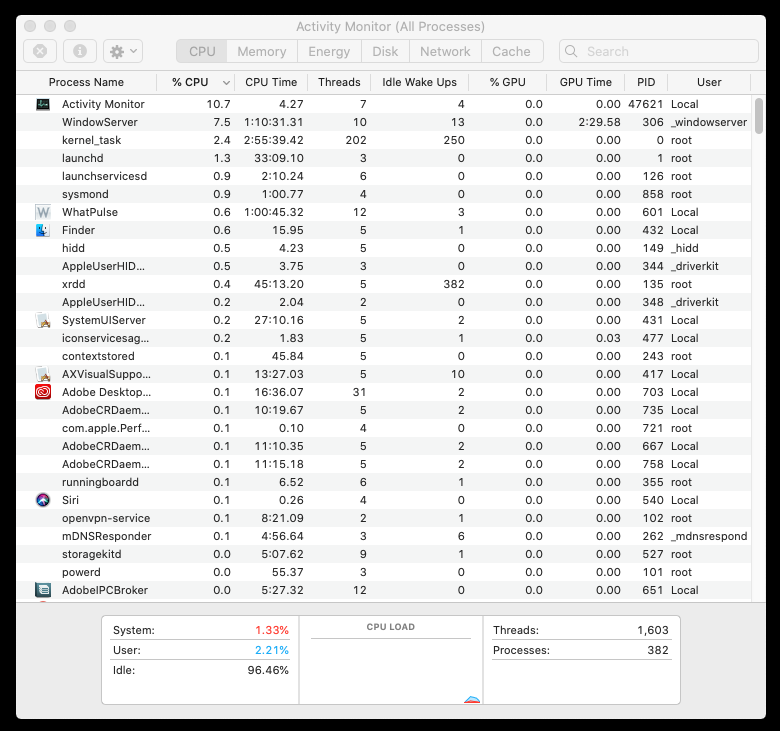Viewport: 780px width, 731px height.
Task: Click the Threads total 1,603
Action: point(653,630)
